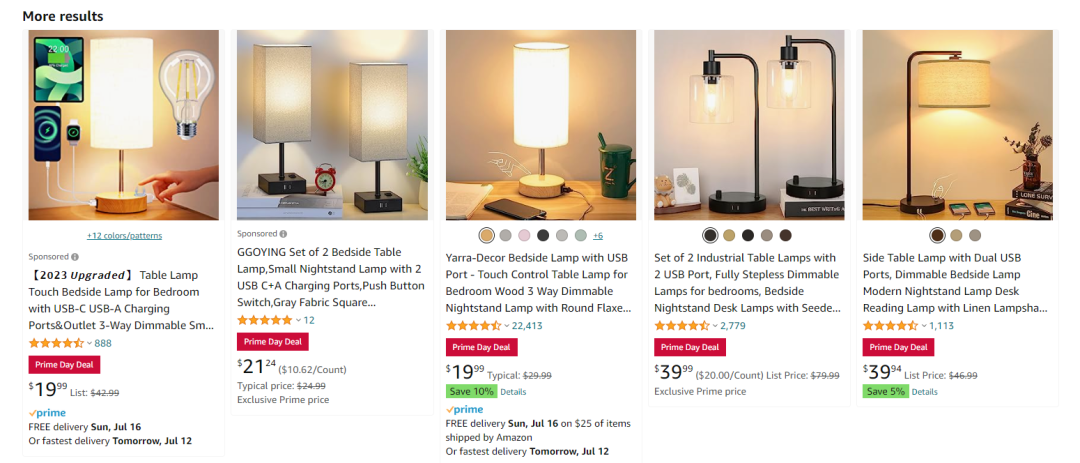
Task: Click the Sponsored info icon on the 2023 Upgraded lamp
Action: (76, 257)
